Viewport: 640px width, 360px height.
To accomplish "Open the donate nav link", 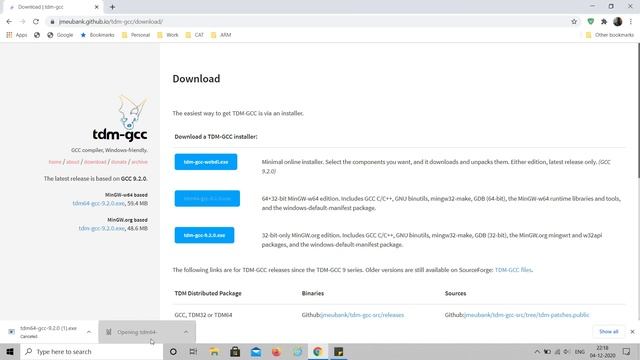I will click(119, 162).
